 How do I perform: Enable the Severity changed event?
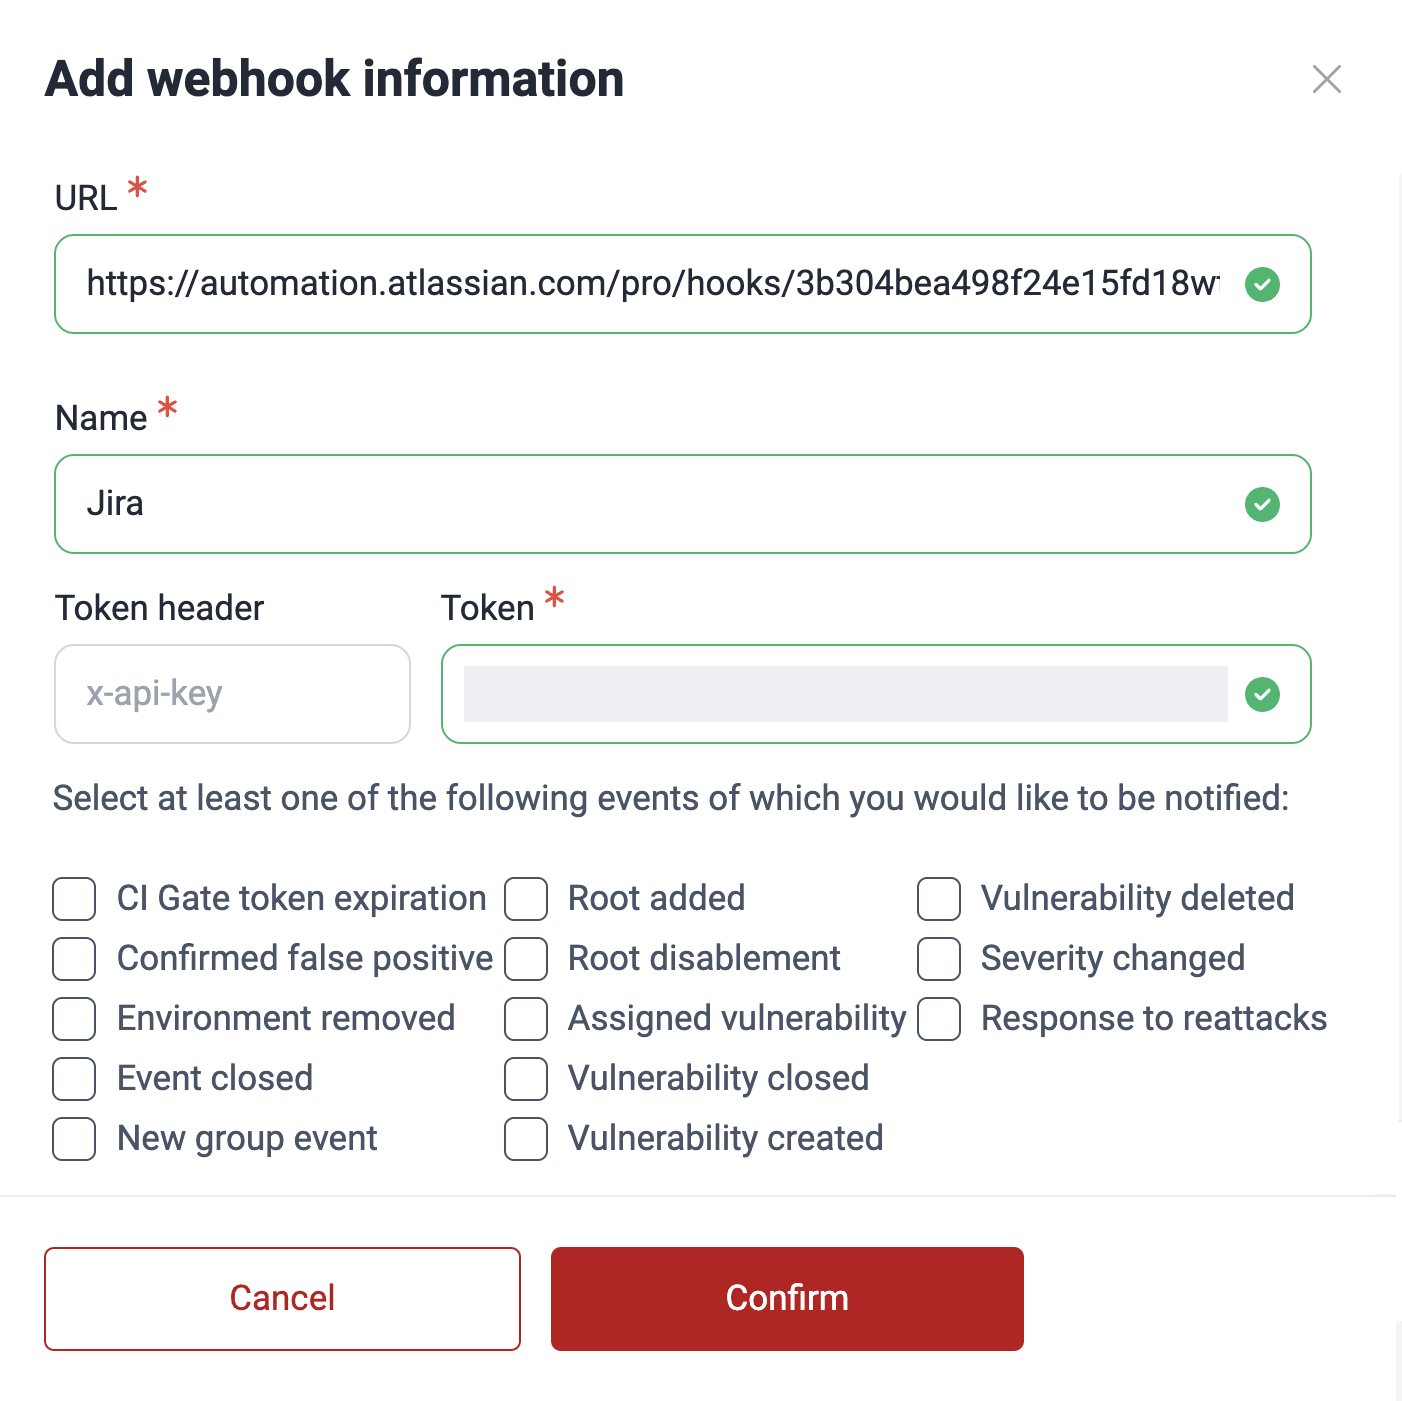[x=938, y=958]
